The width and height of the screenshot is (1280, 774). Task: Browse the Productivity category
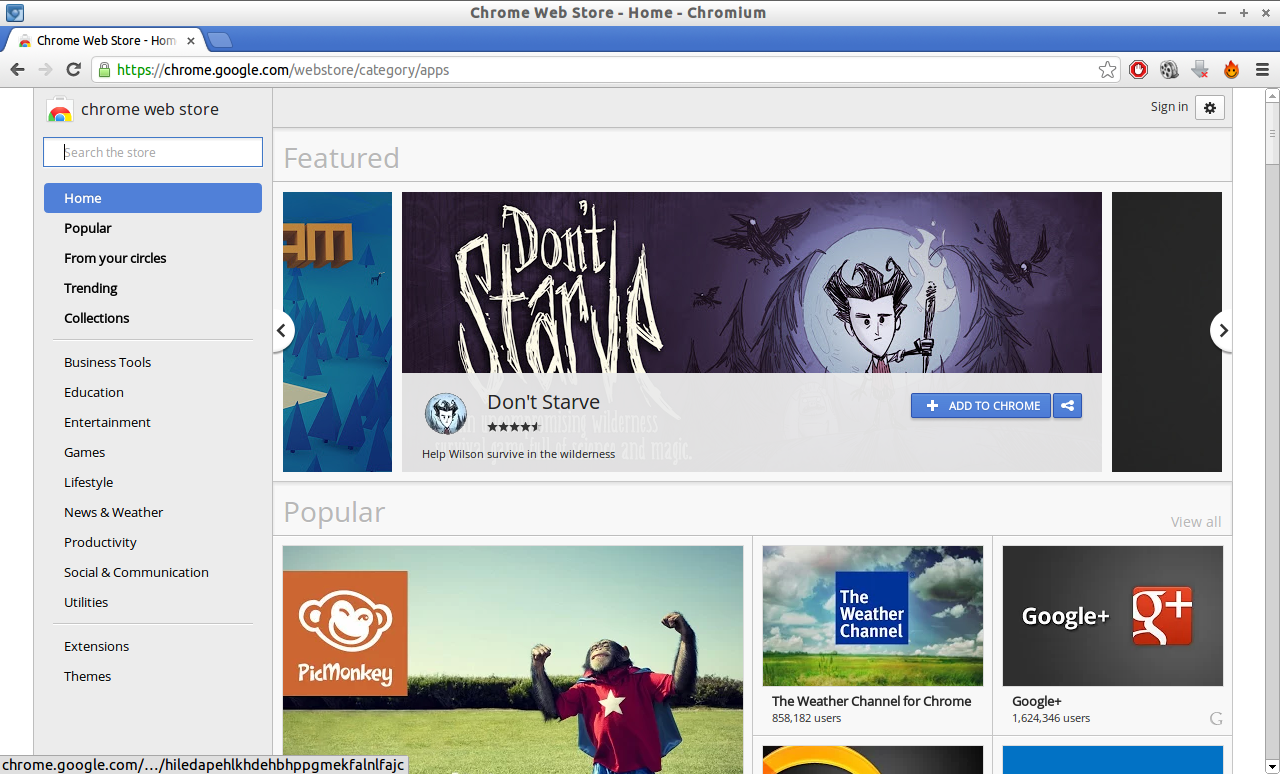(101, 542)
